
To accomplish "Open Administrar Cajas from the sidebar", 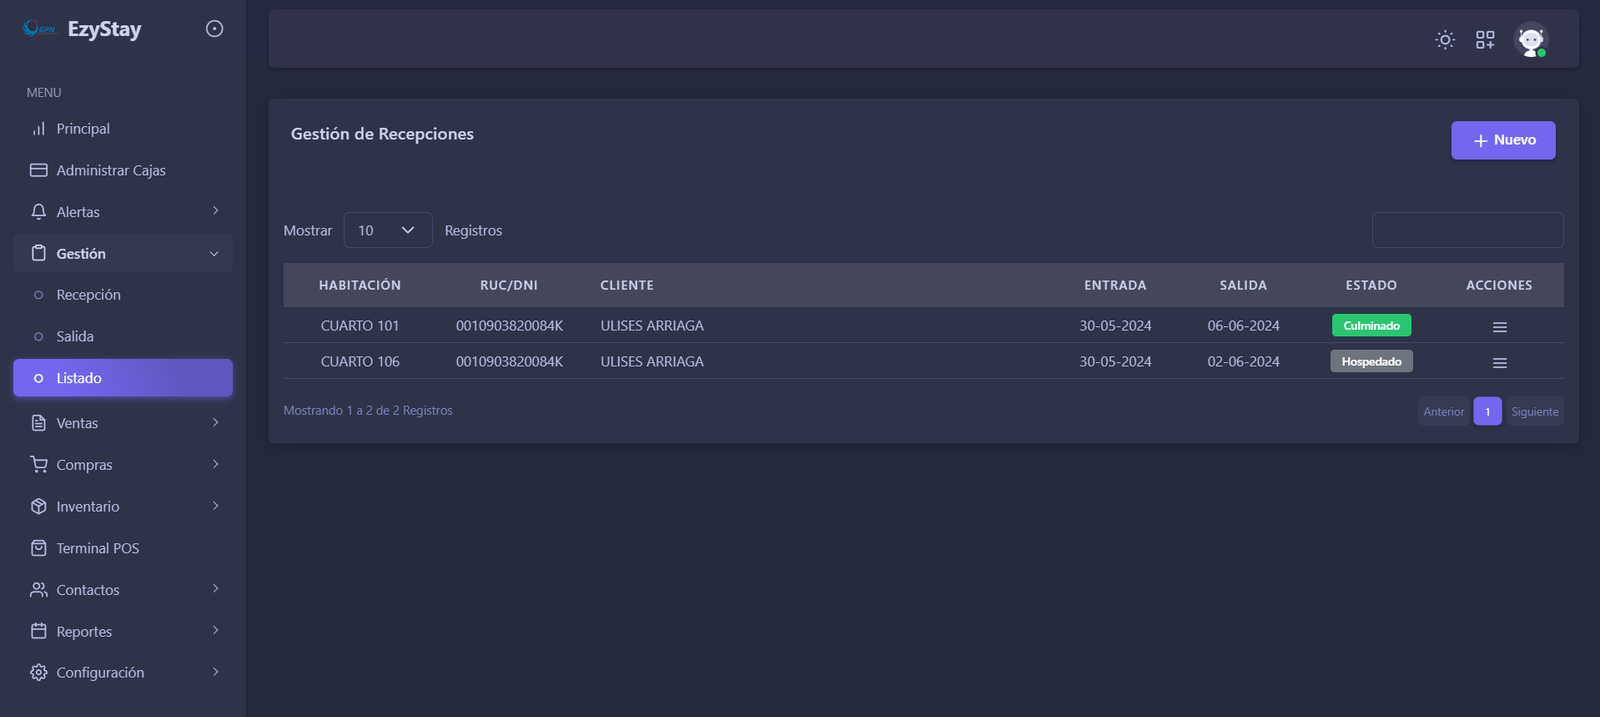I will tap(110, 170).
